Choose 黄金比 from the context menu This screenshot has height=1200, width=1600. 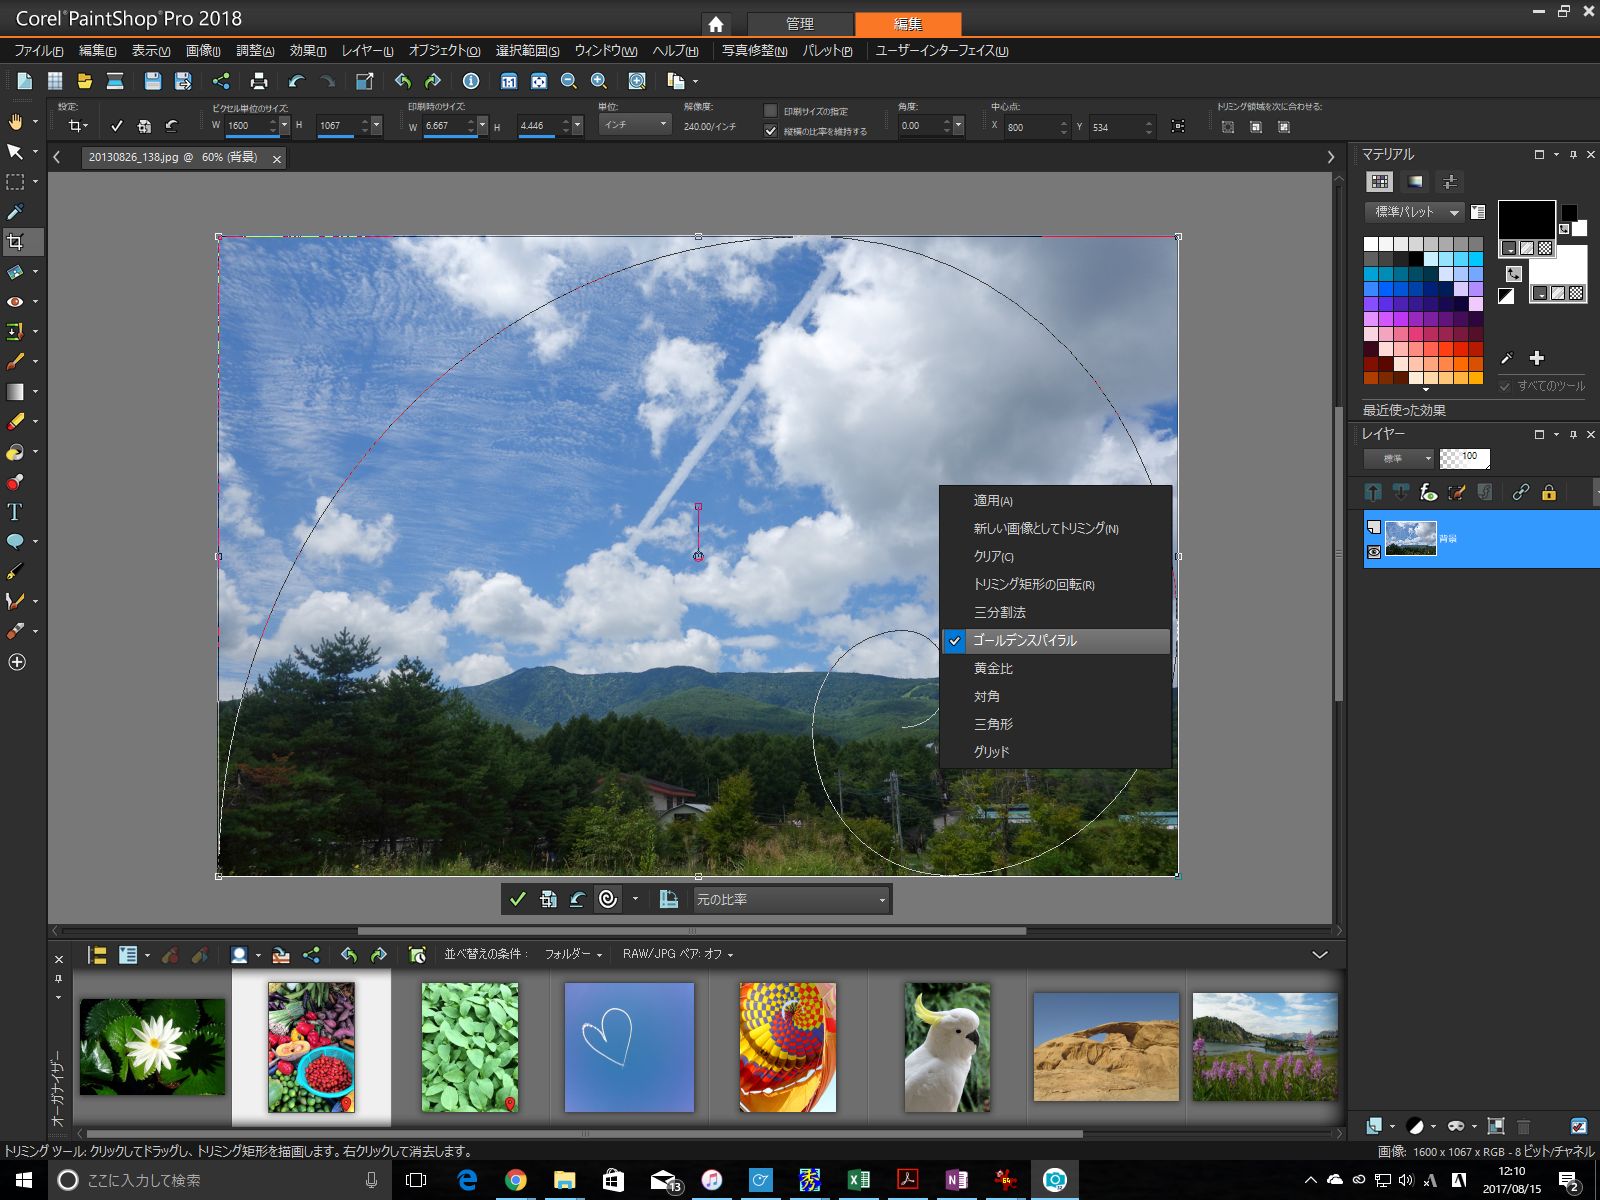click(1056, 668)
